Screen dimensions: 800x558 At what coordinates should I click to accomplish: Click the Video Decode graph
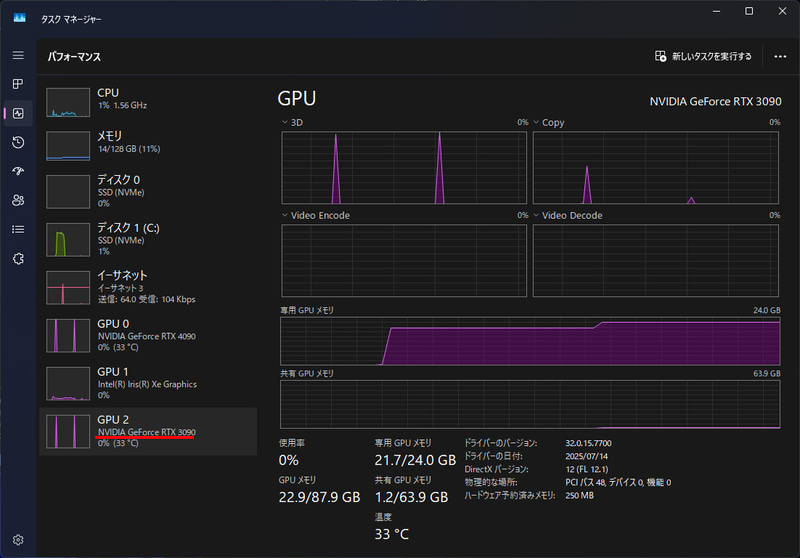coord(656,261)
